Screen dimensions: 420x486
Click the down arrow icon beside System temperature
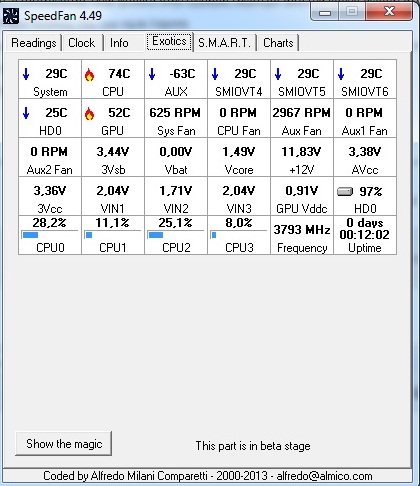pyautogui.click(x=26, y=74)
